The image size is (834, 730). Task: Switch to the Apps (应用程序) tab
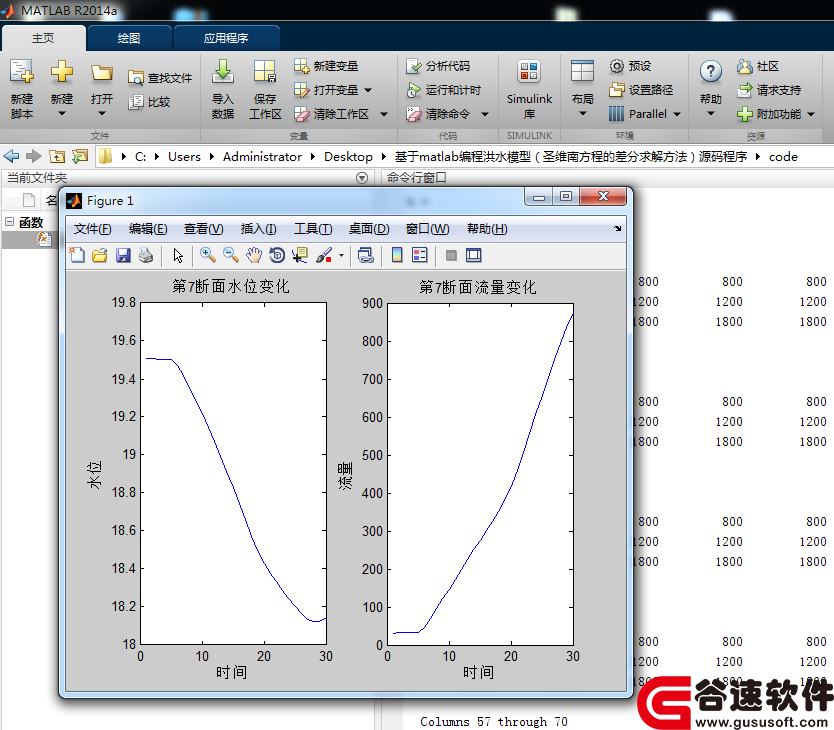click(226, 38)
